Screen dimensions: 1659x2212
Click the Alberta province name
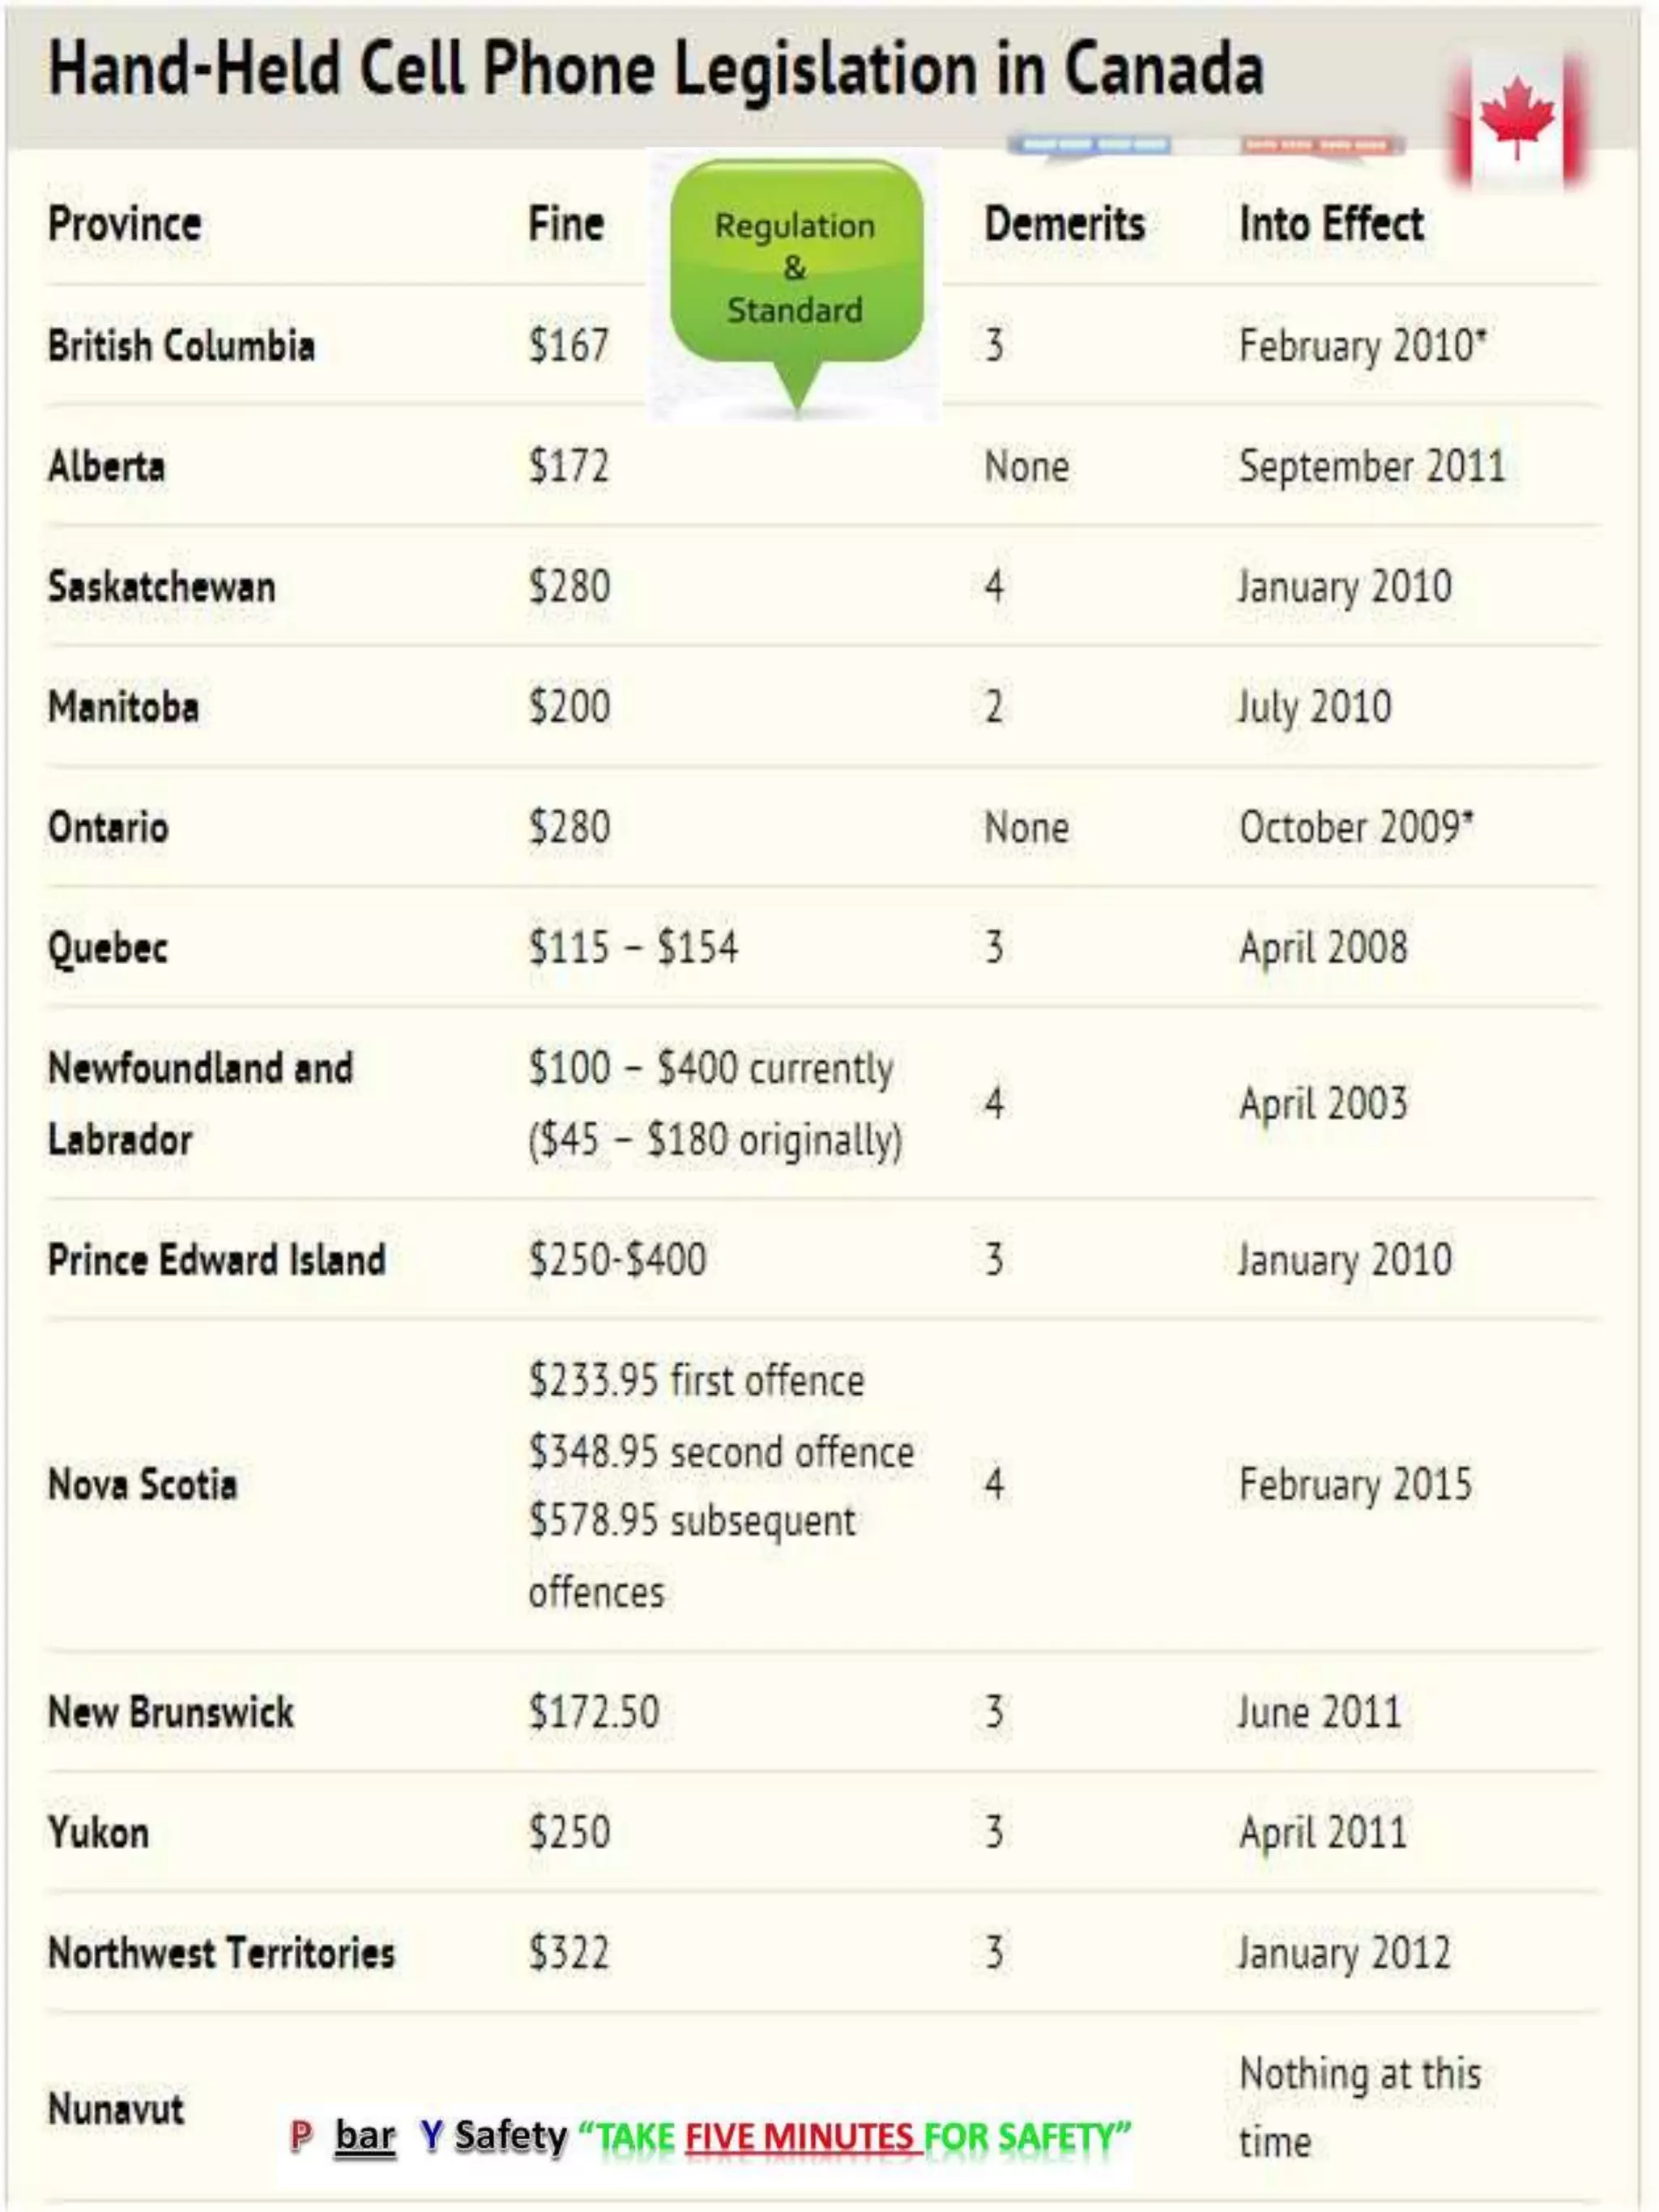click(x=106, y=466)
